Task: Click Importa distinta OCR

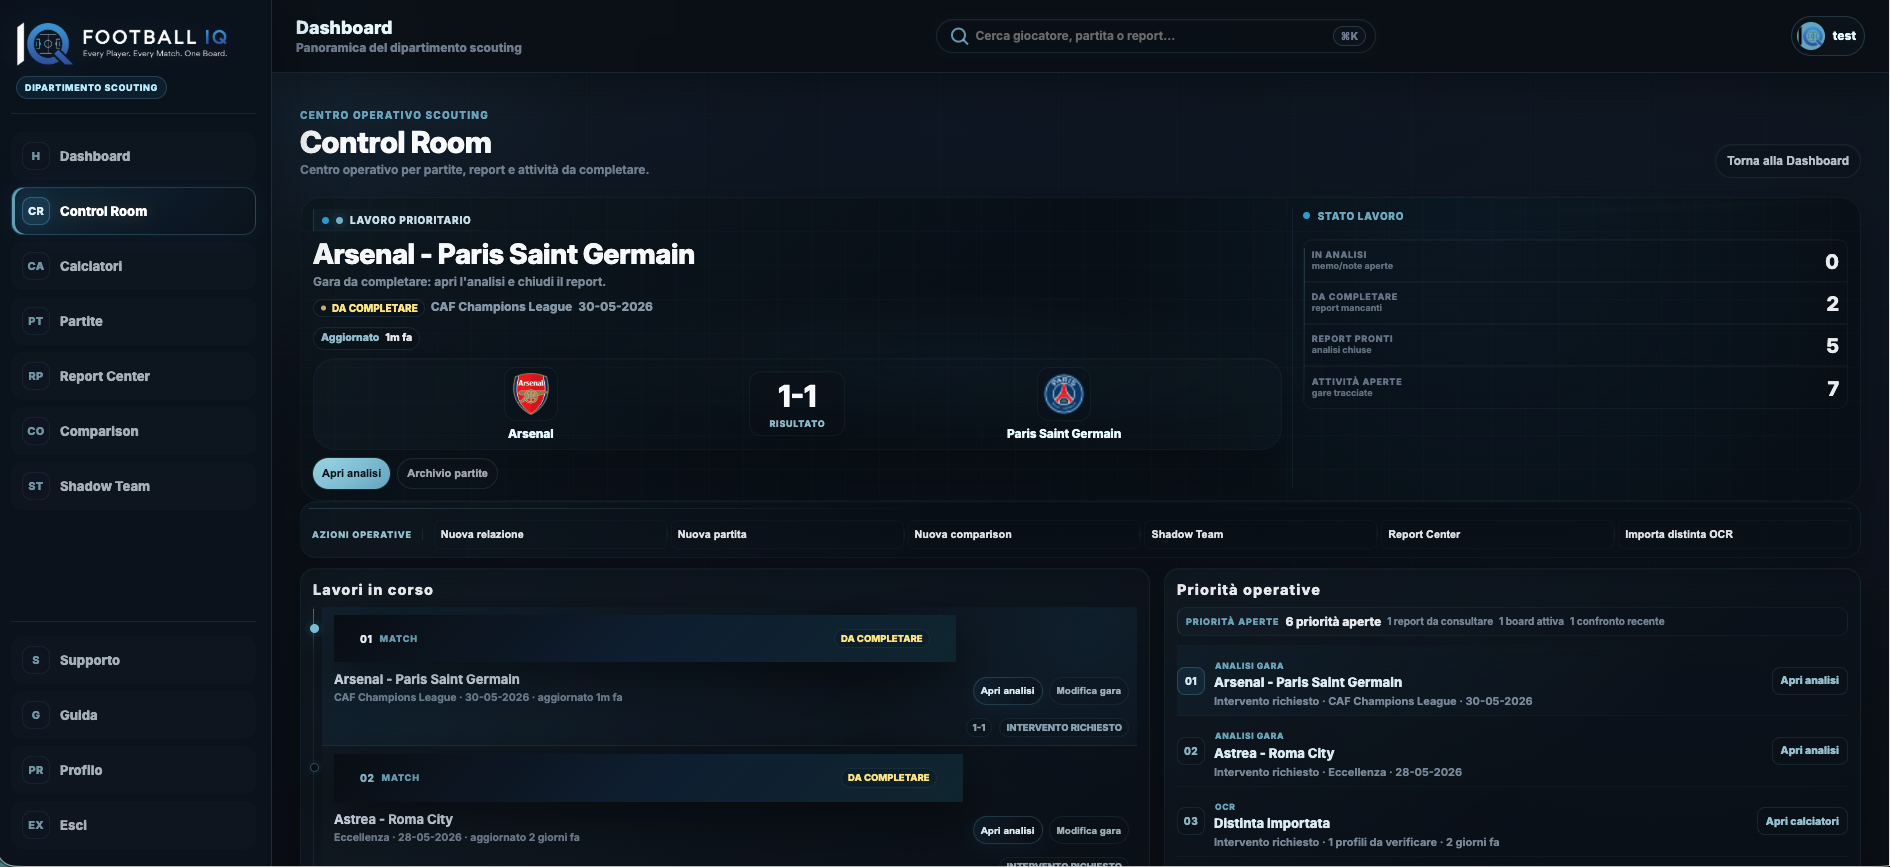Action: pos(1733,534)
